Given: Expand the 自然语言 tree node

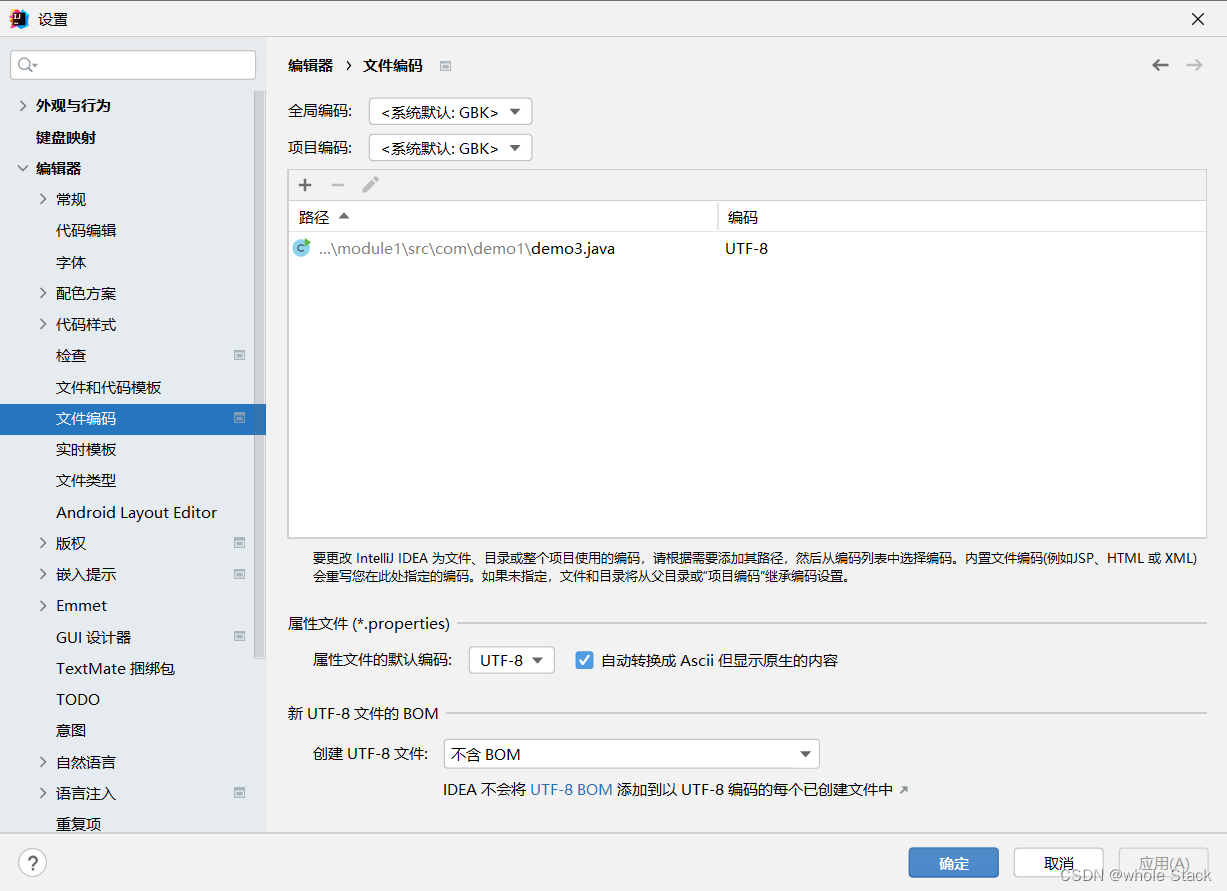Looking at the screenshot, I should click(43, 762).
